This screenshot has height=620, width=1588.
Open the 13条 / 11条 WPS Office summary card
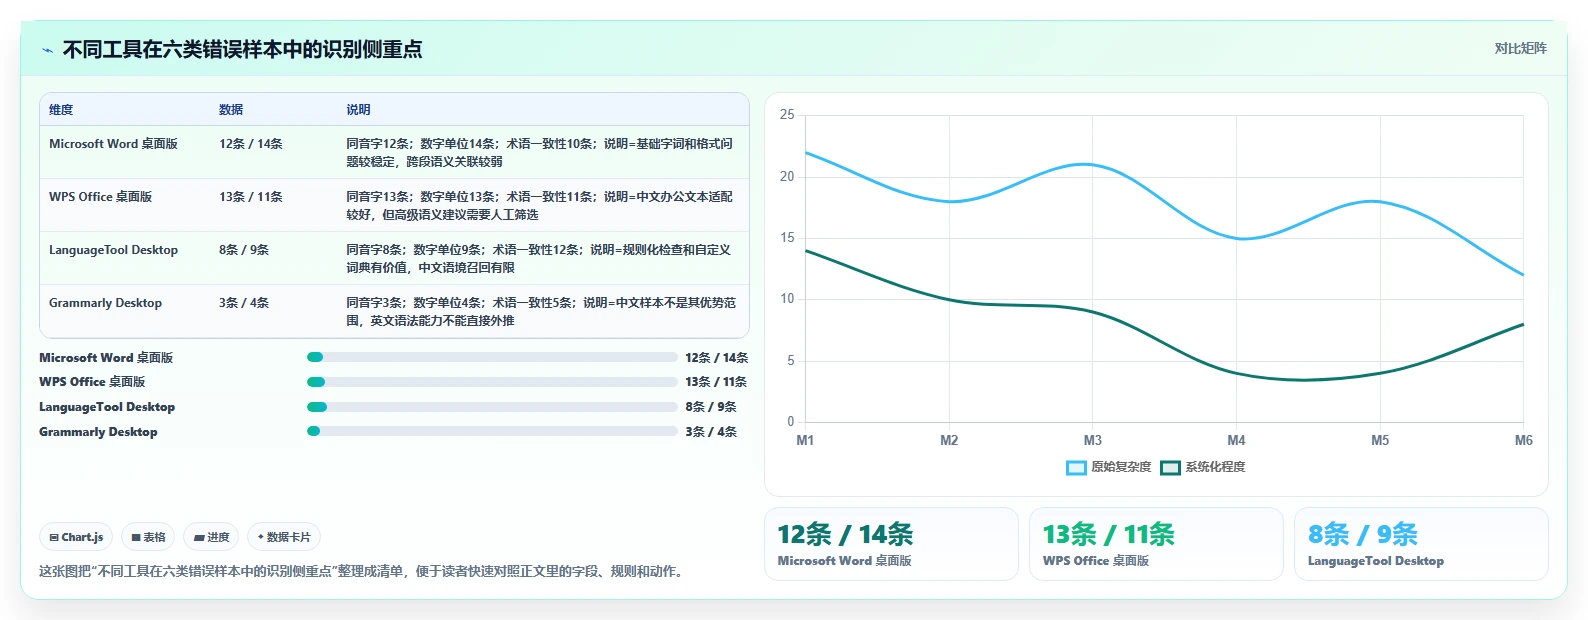click(x=1156, y=544)
